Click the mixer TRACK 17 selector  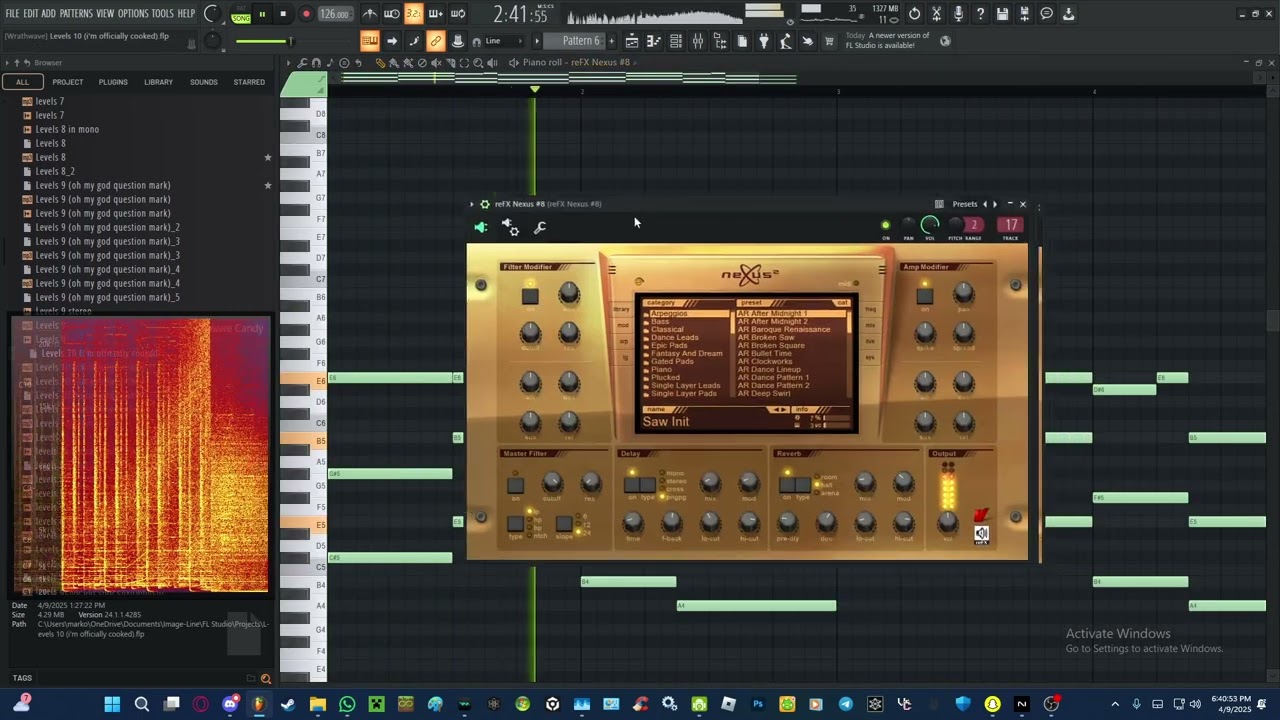[1011, 225]
